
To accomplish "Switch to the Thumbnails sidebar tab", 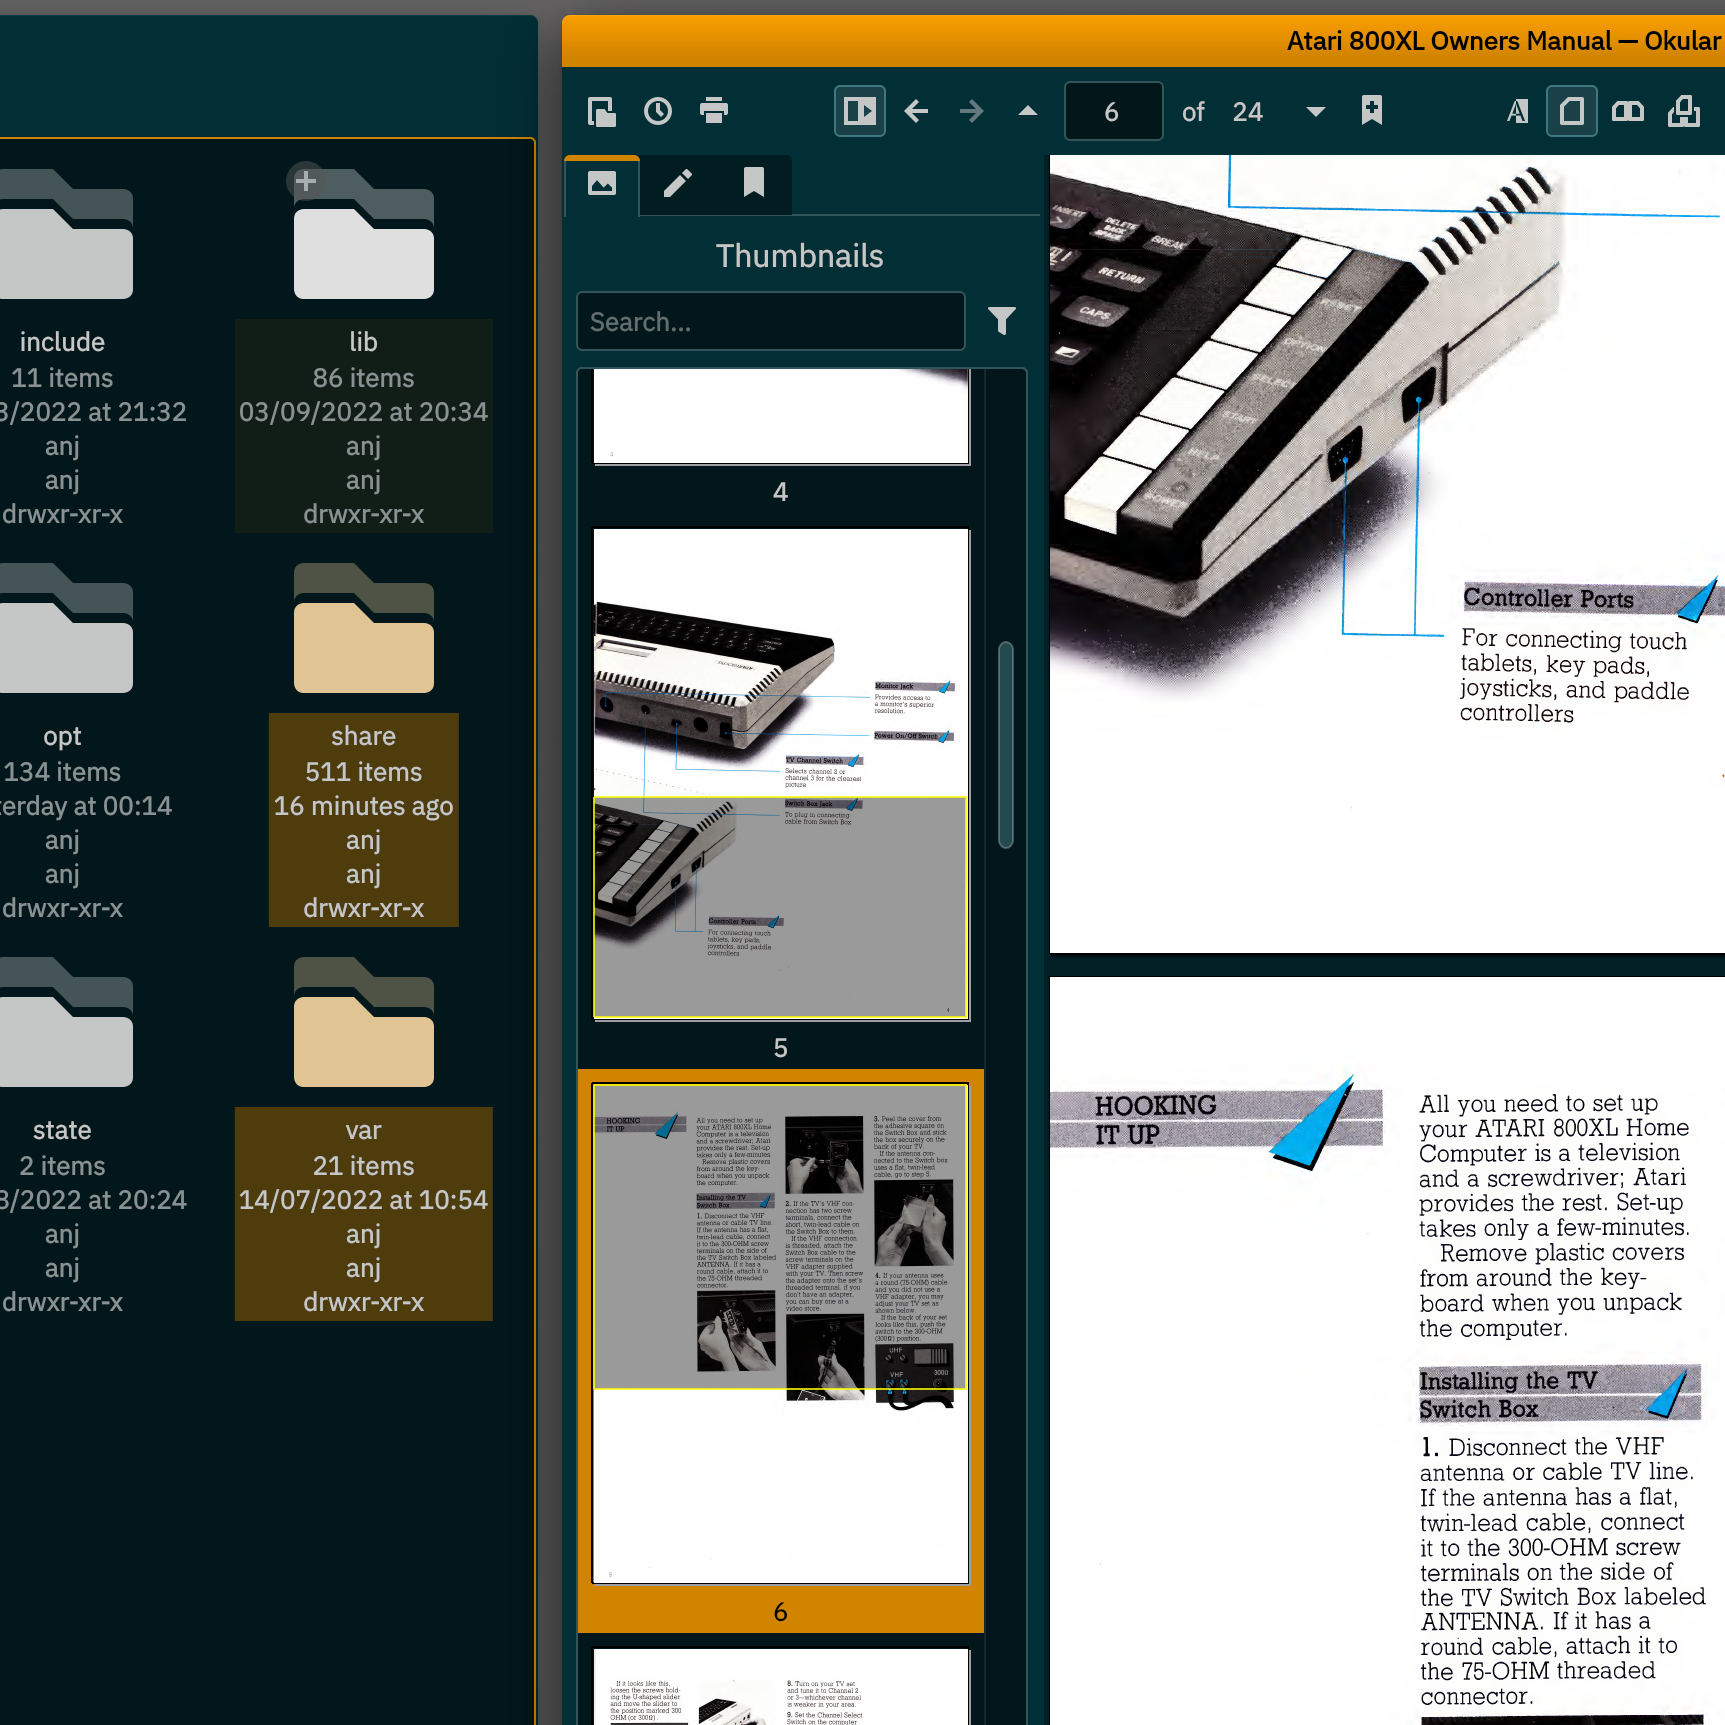I will click(x=602, y=184).
